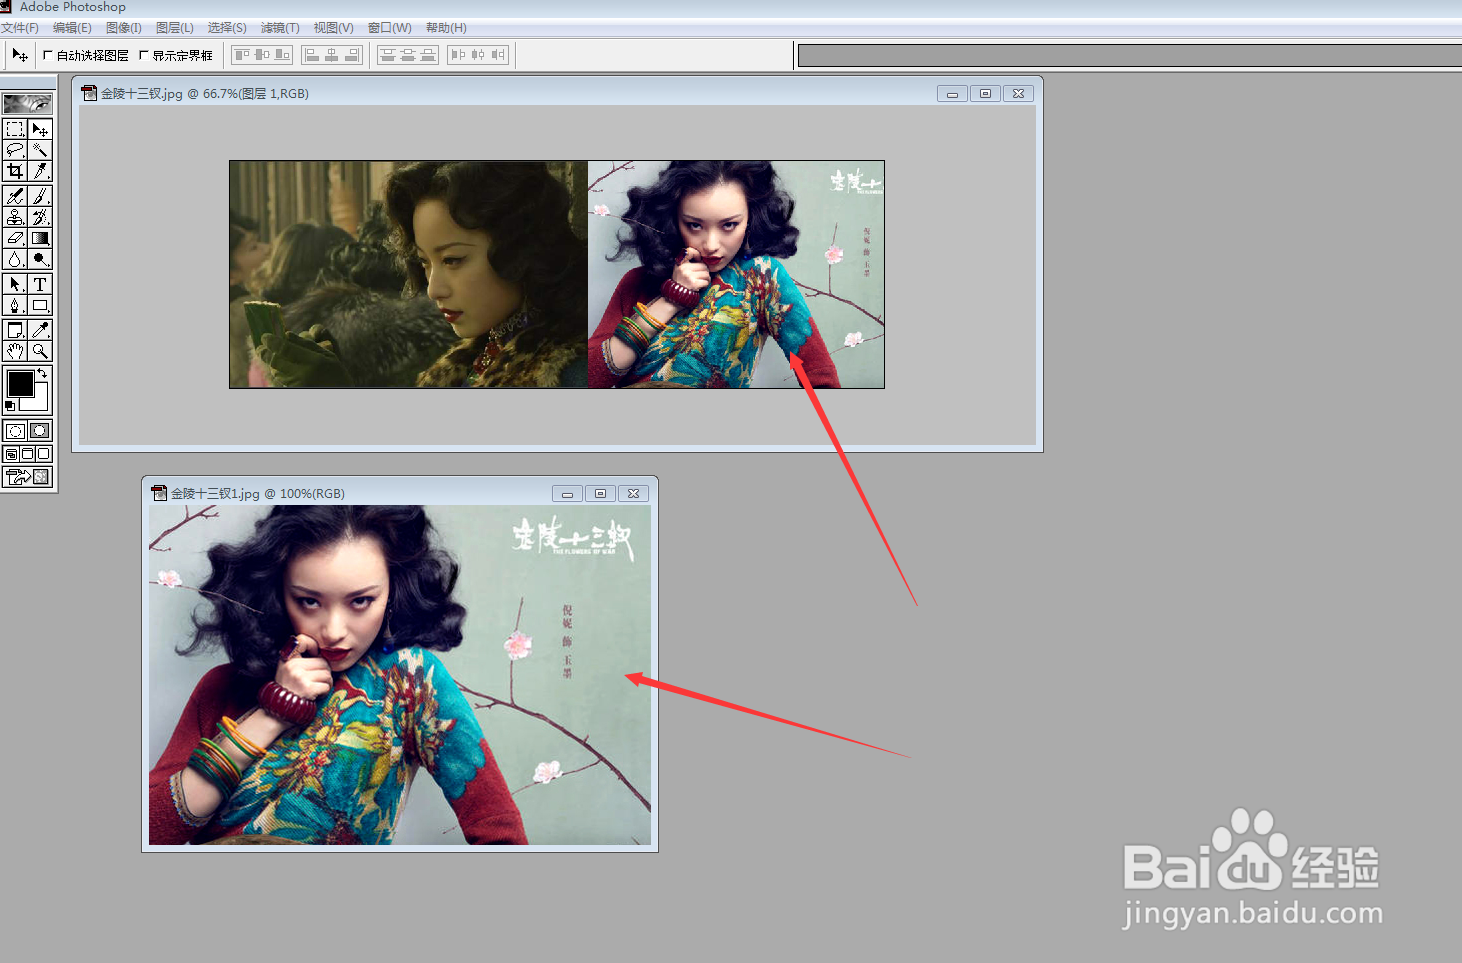Select the Airbrush tool
Image resolution: width=1462 pixels, height=963 pixels.
[15, 196]
